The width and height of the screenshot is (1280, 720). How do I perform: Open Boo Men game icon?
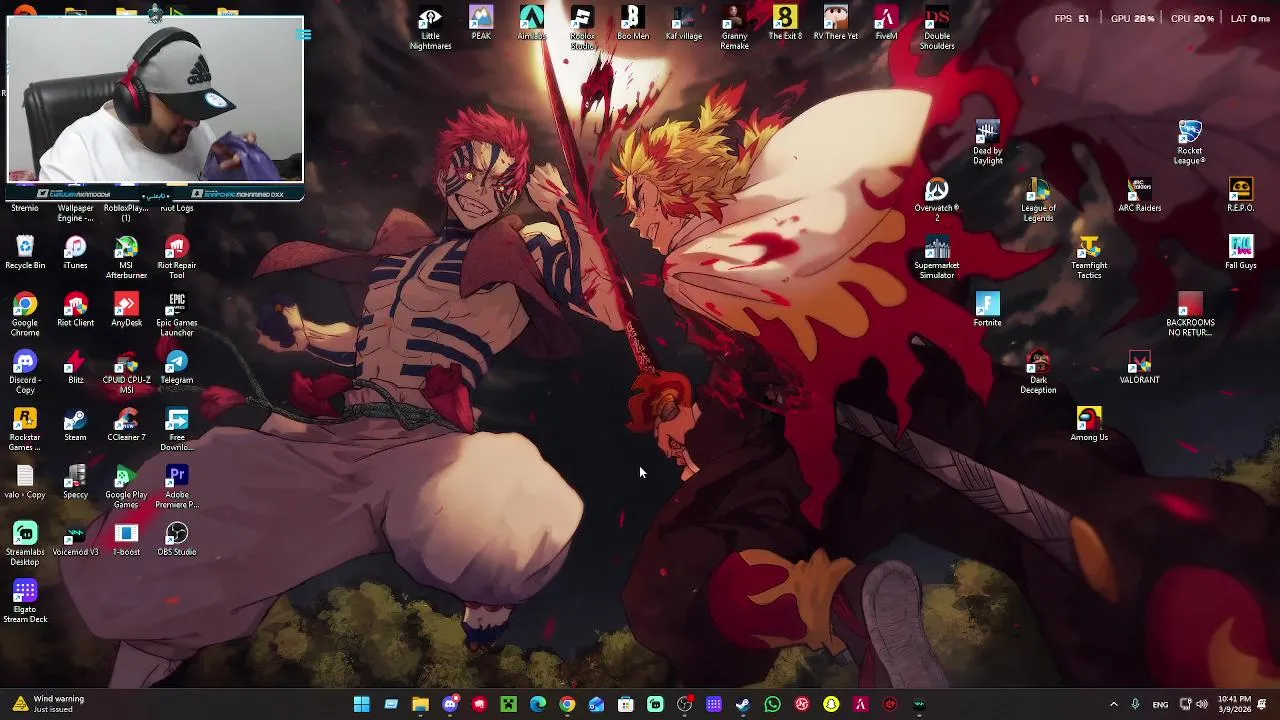coord(633,22)
